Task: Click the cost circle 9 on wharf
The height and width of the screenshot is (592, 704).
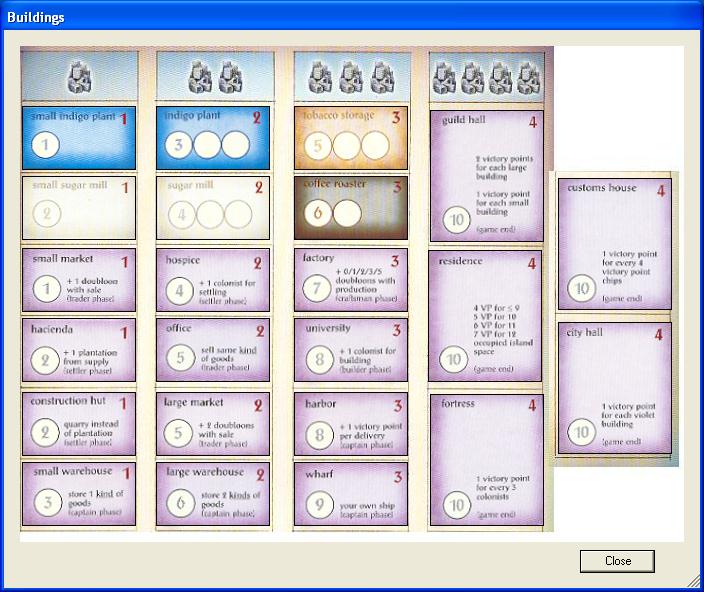Action: (319, 504)
